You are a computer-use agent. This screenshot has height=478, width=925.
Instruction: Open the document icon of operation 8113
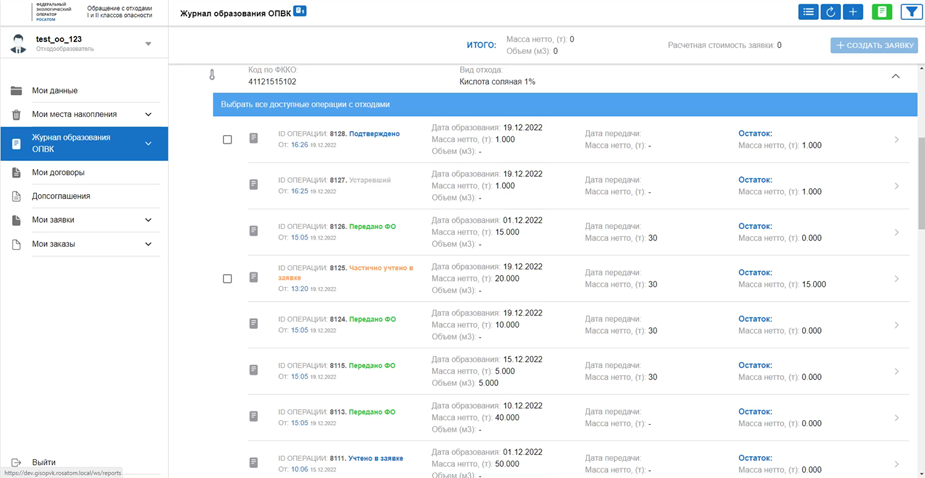[x=254, y=417]
